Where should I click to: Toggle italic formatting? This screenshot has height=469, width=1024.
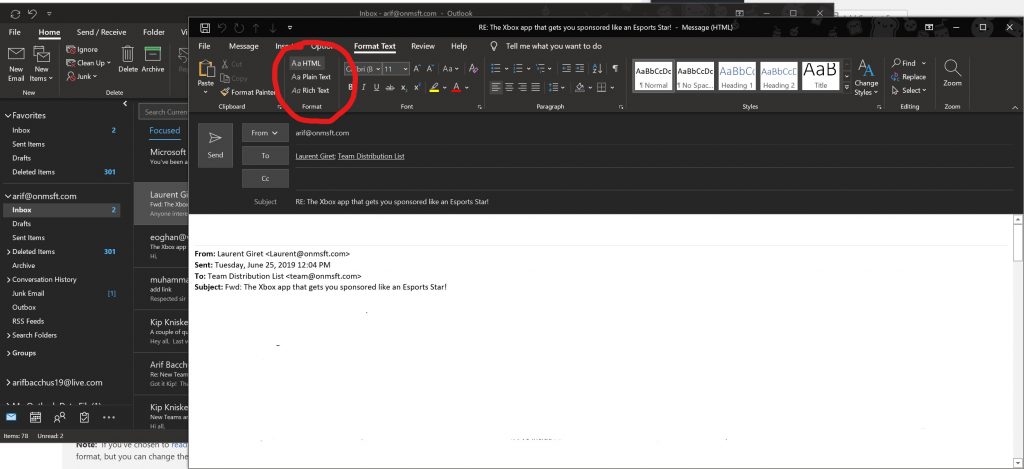click(364, 88)
